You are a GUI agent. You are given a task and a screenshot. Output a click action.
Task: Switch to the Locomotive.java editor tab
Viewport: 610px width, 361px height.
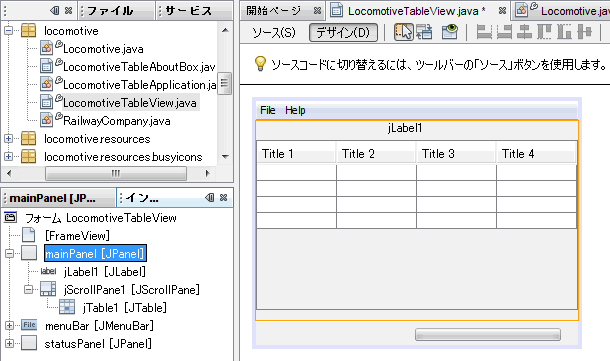click(562, 11)
